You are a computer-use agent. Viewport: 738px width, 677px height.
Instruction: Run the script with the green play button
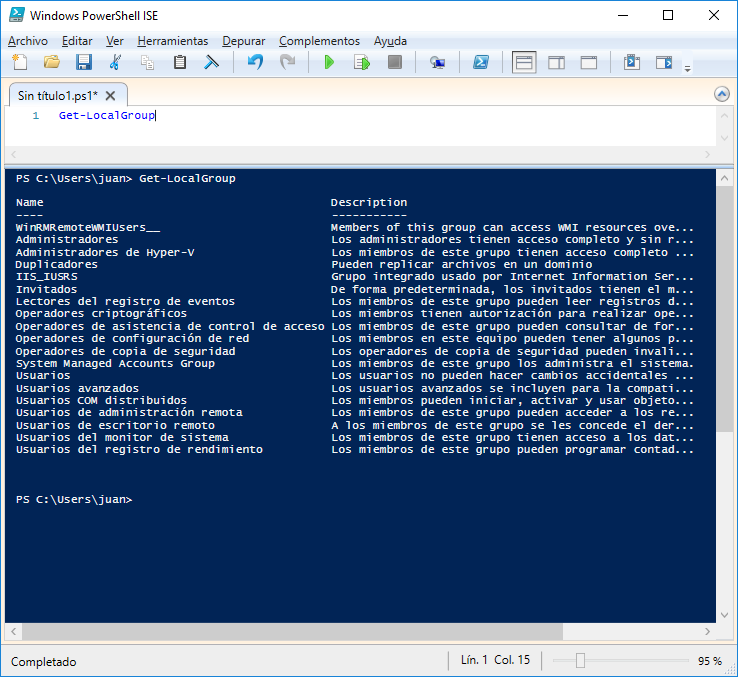click(330, 63)
